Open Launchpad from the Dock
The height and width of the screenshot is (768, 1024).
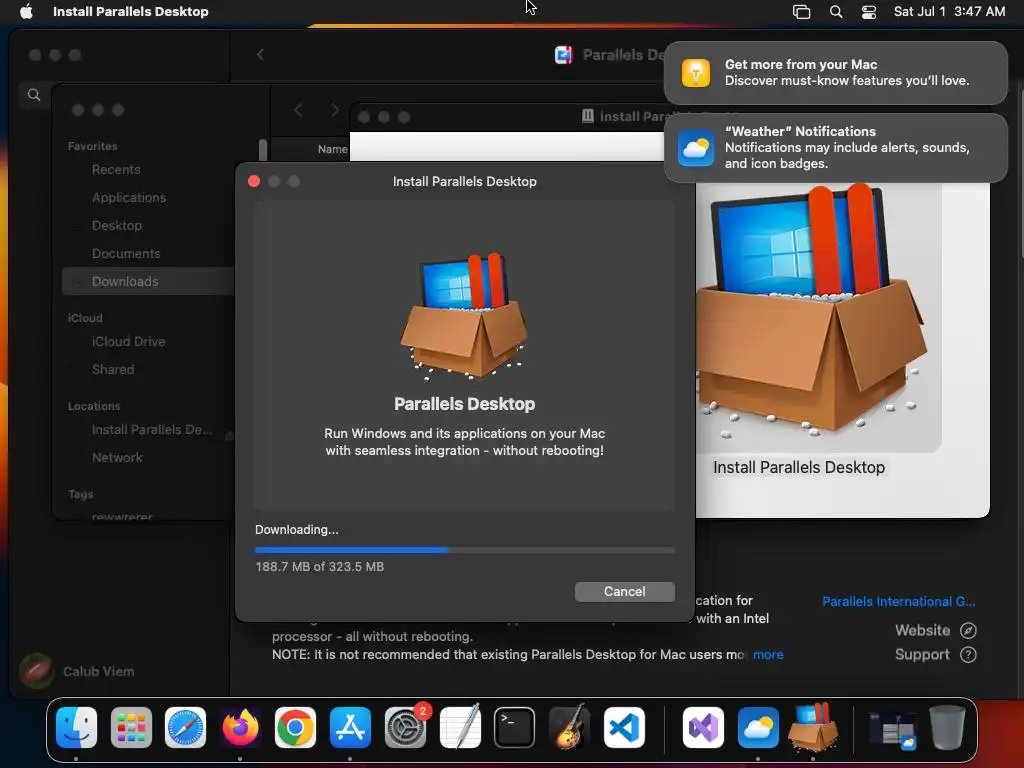(131, 727)
